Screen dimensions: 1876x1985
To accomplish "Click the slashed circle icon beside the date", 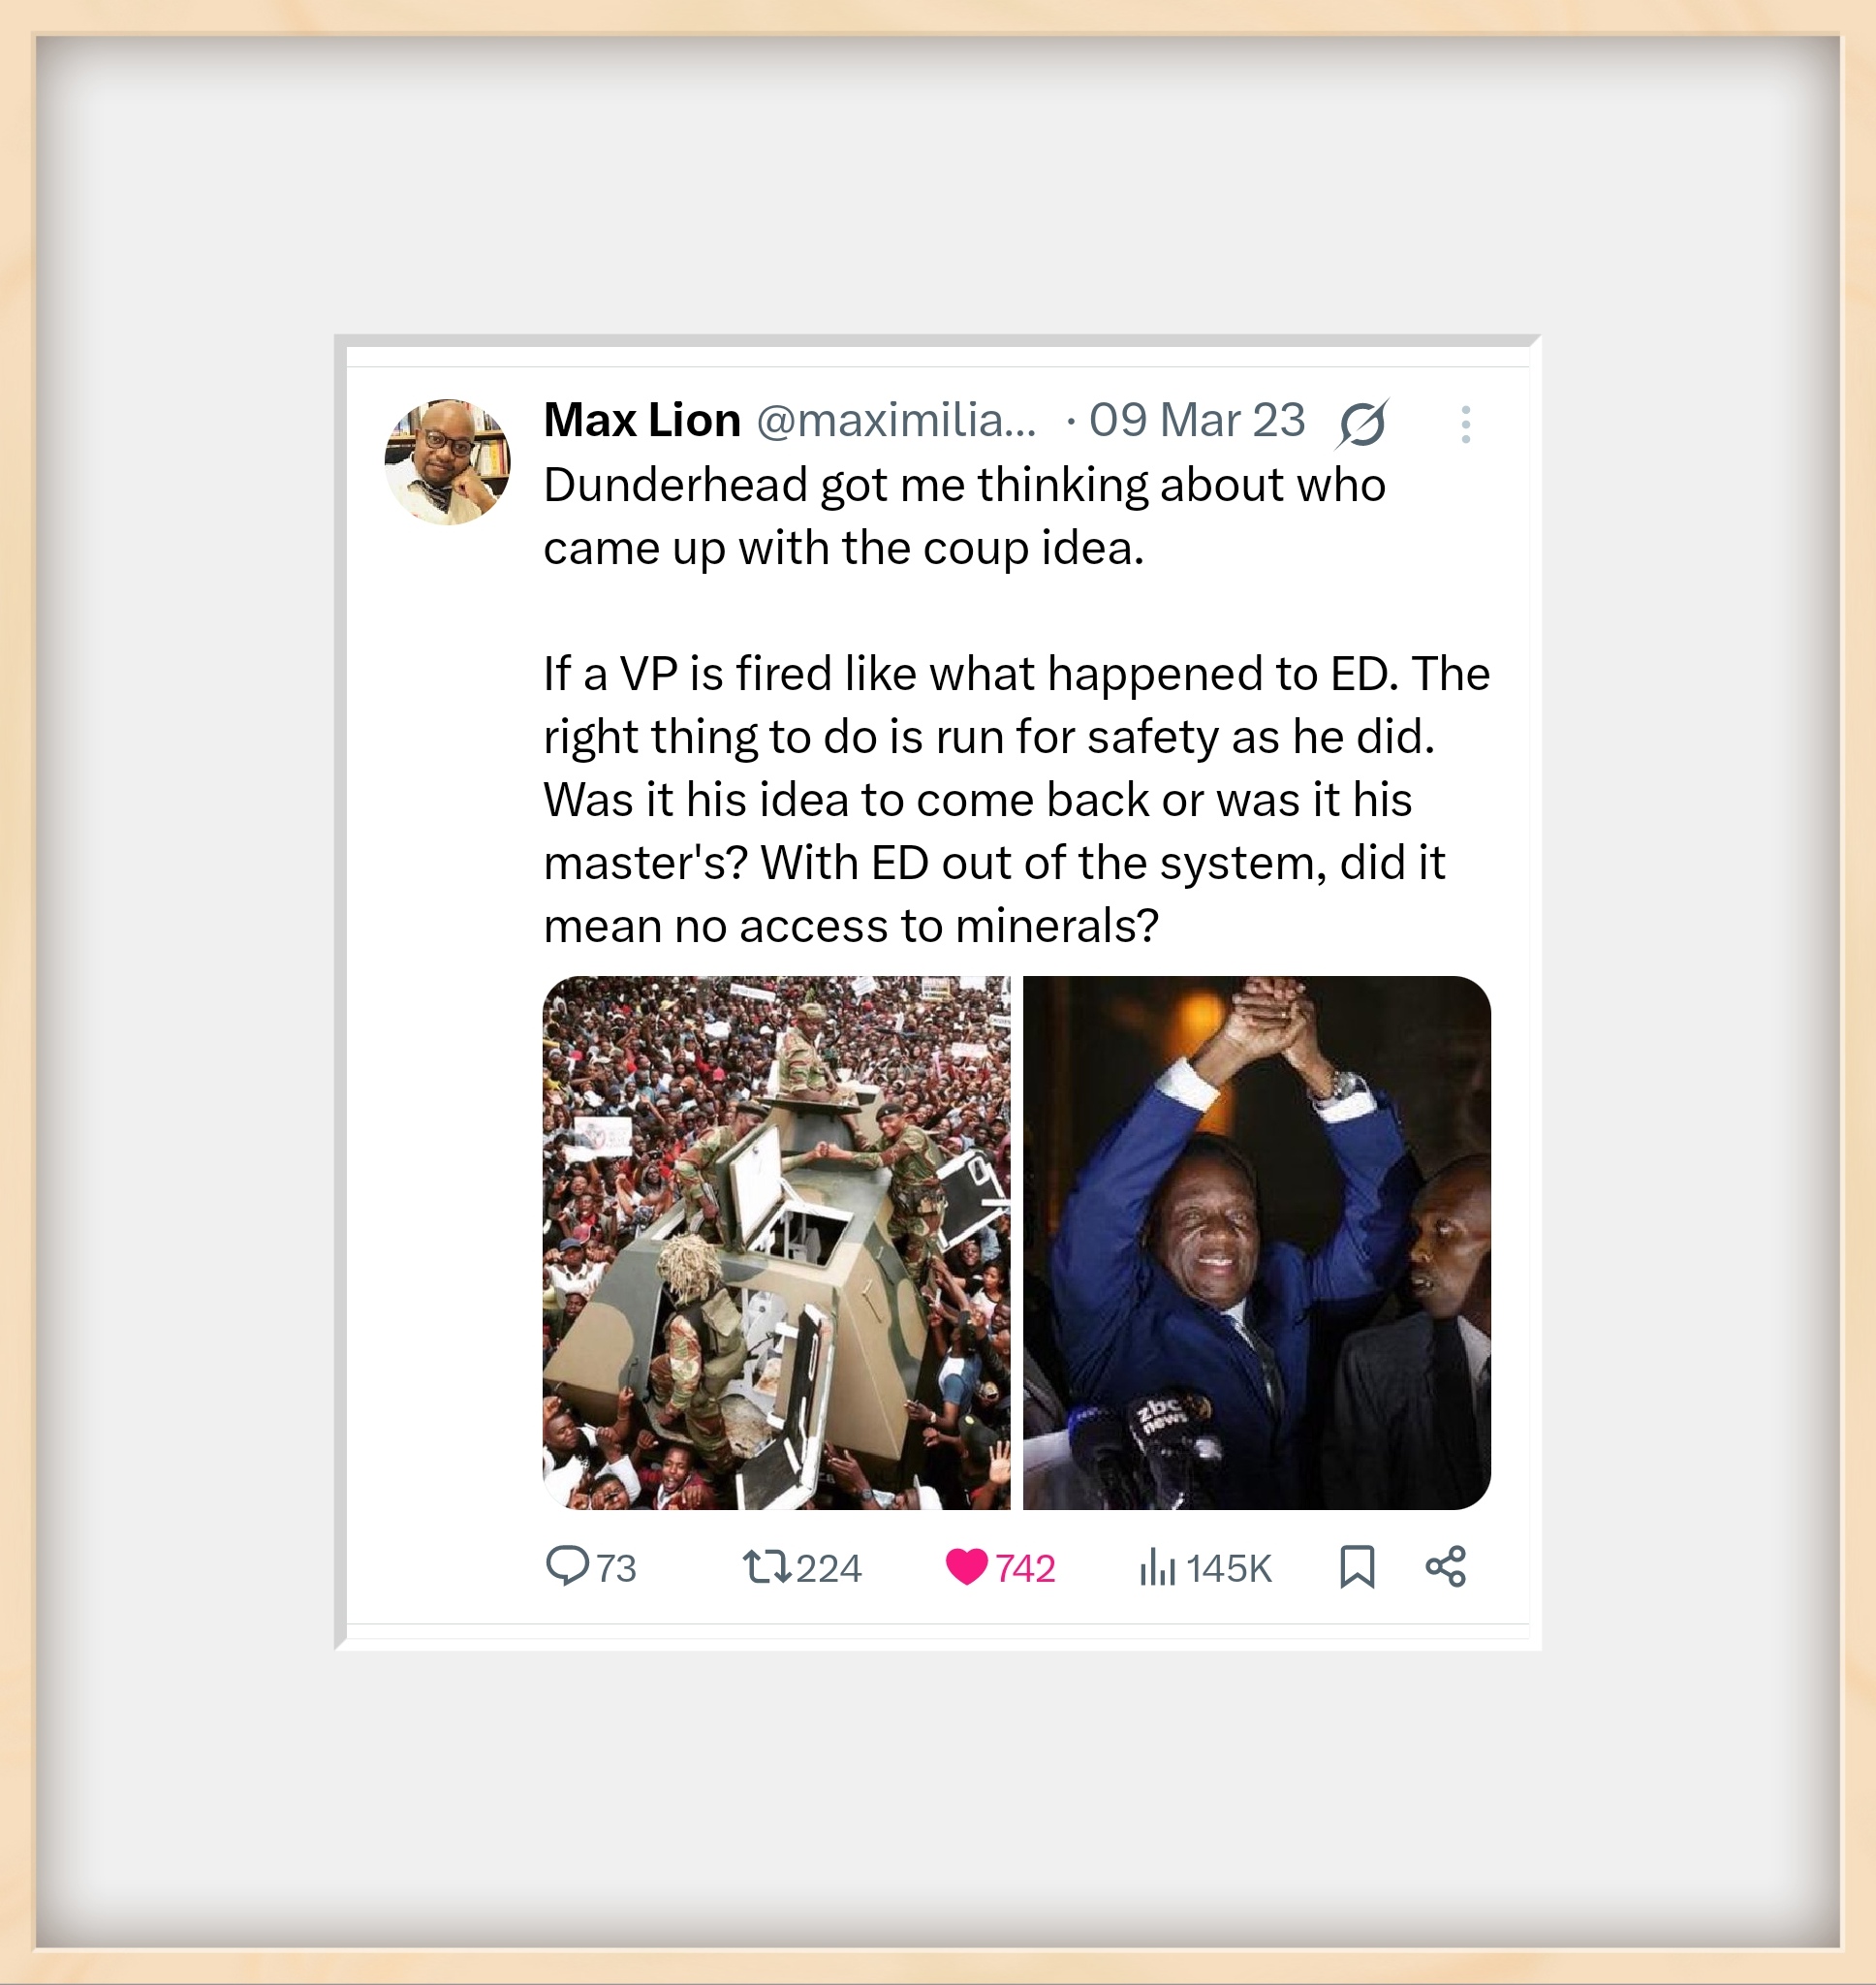I will click(1362, 423).
